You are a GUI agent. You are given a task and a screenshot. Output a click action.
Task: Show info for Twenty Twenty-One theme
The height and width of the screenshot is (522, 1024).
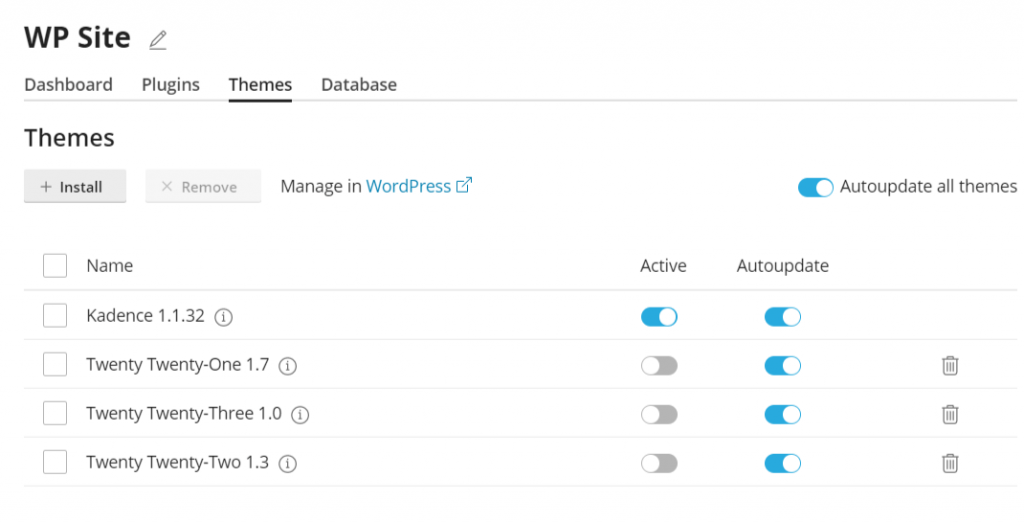288,366
